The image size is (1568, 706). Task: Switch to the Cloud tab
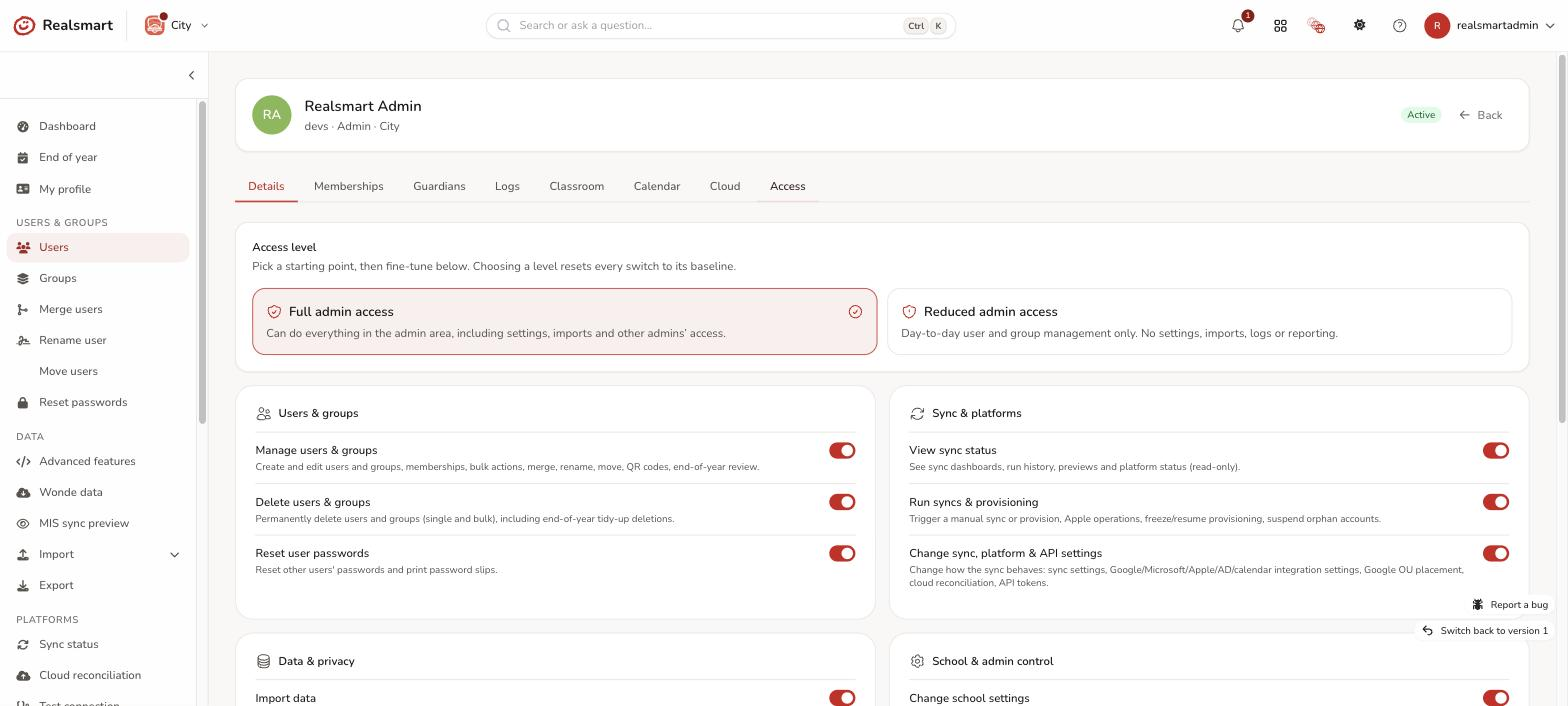point(725,186)
